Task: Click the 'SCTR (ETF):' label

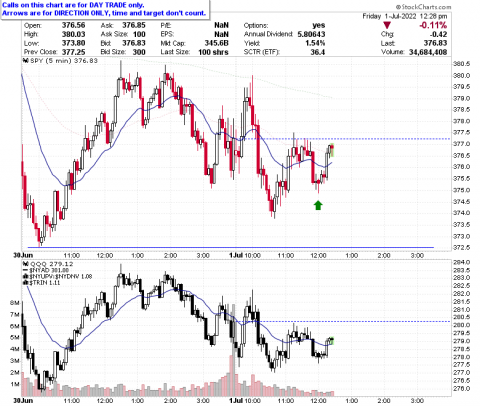Action: [262, 52]
